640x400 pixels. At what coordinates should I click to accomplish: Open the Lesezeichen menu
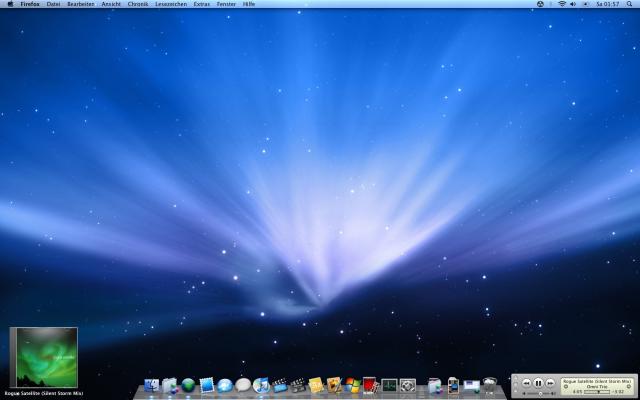[x=171, y=4]
